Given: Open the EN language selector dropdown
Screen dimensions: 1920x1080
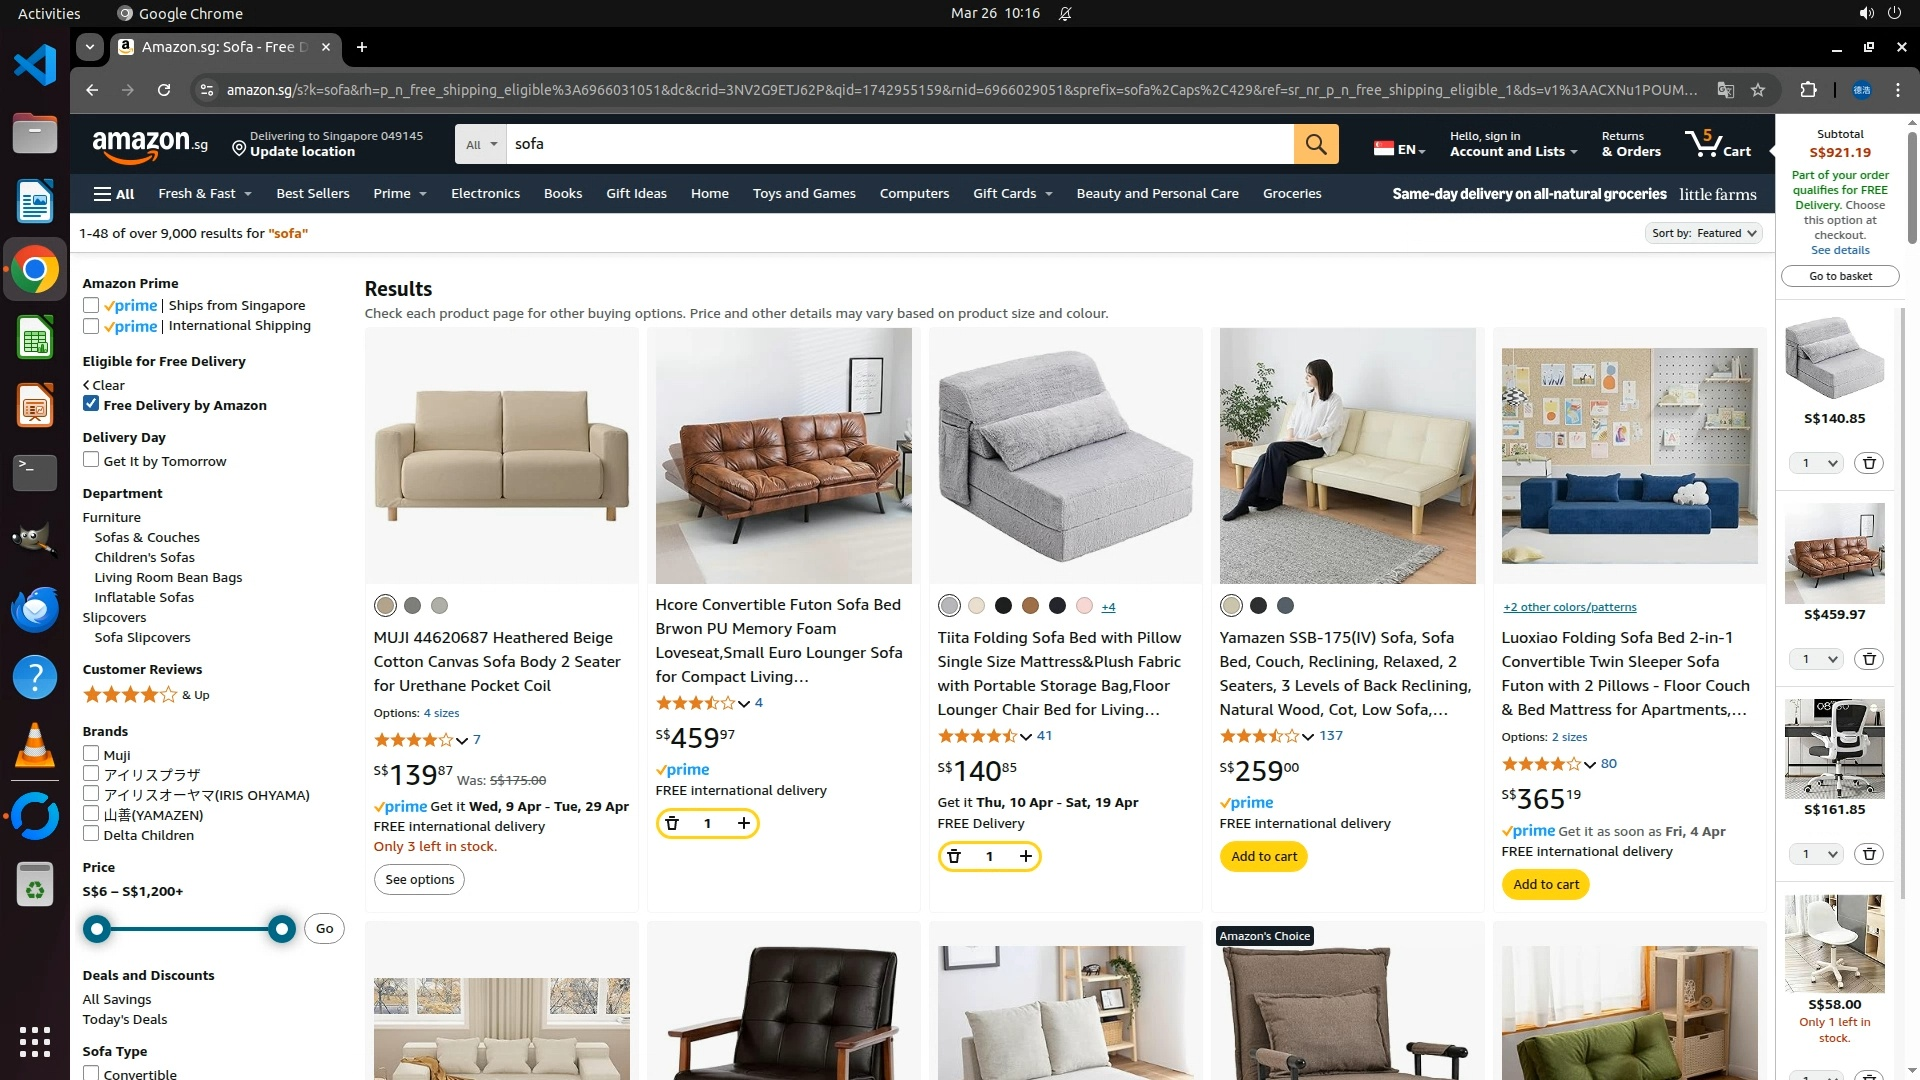Looking at the screenshot, I should tap(1399, 149).
